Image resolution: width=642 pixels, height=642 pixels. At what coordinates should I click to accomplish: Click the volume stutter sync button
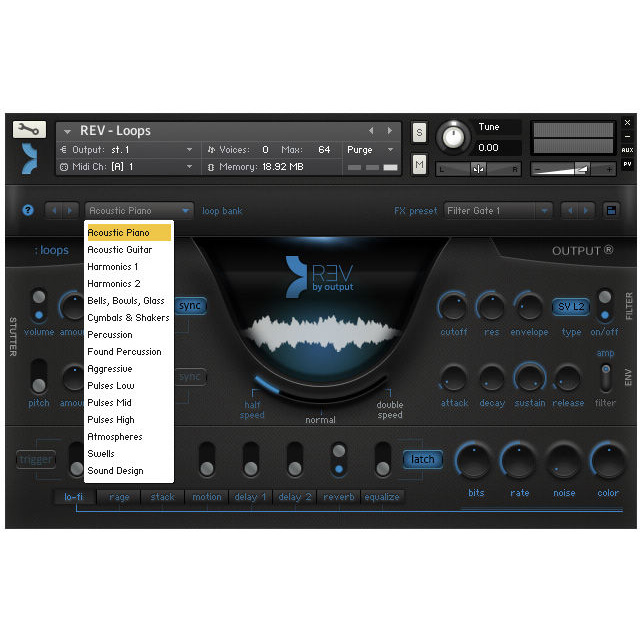pyautogui.click(x=190, y=306)
